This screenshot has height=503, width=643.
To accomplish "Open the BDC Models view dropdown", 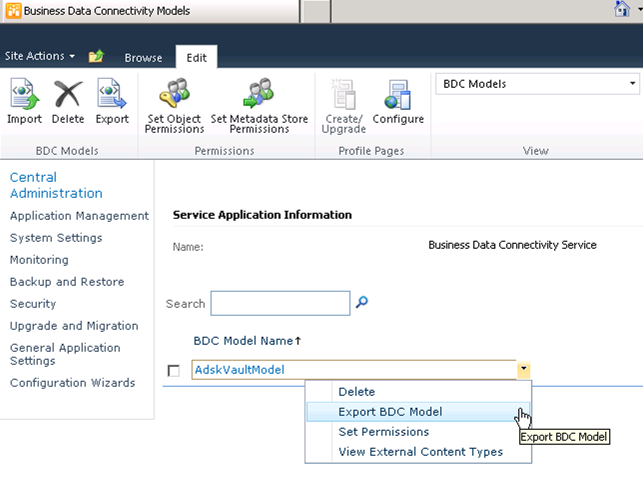I will (x=537, y=84).
